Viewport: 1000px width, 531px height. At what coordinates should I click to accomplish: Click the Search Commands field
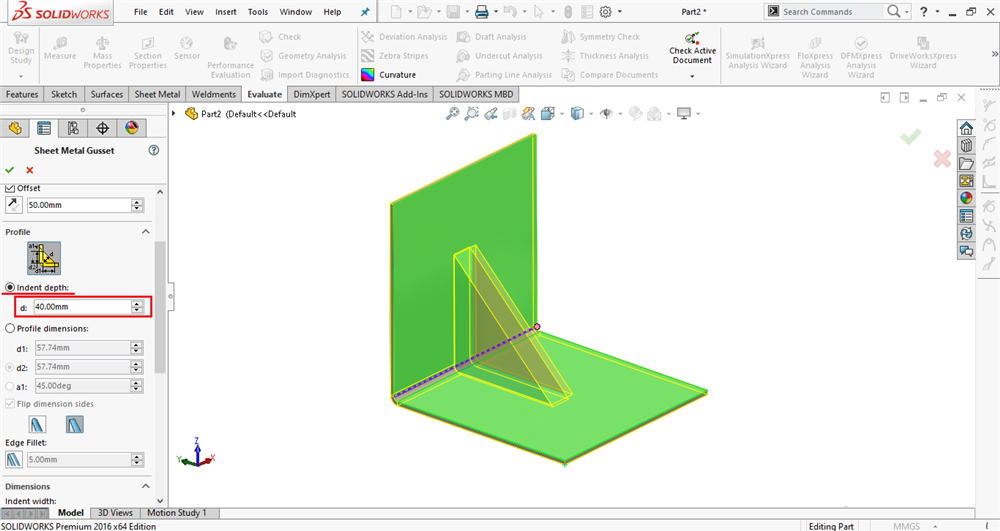832,11
